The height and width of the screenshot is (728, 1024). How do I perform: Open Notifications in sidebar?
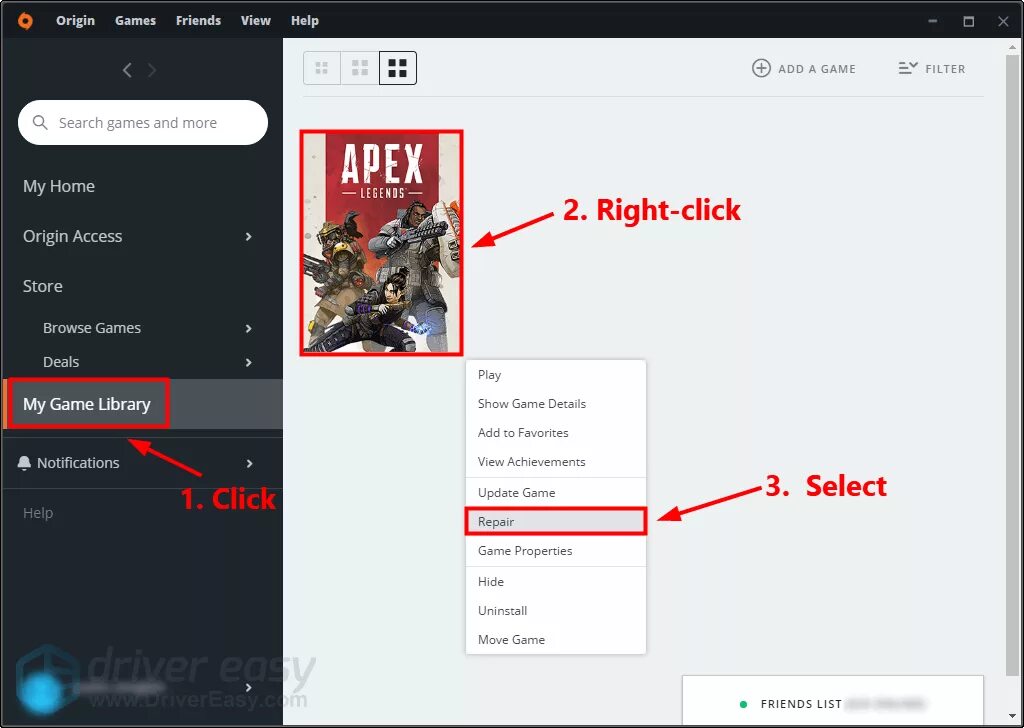tap(78, 463)
